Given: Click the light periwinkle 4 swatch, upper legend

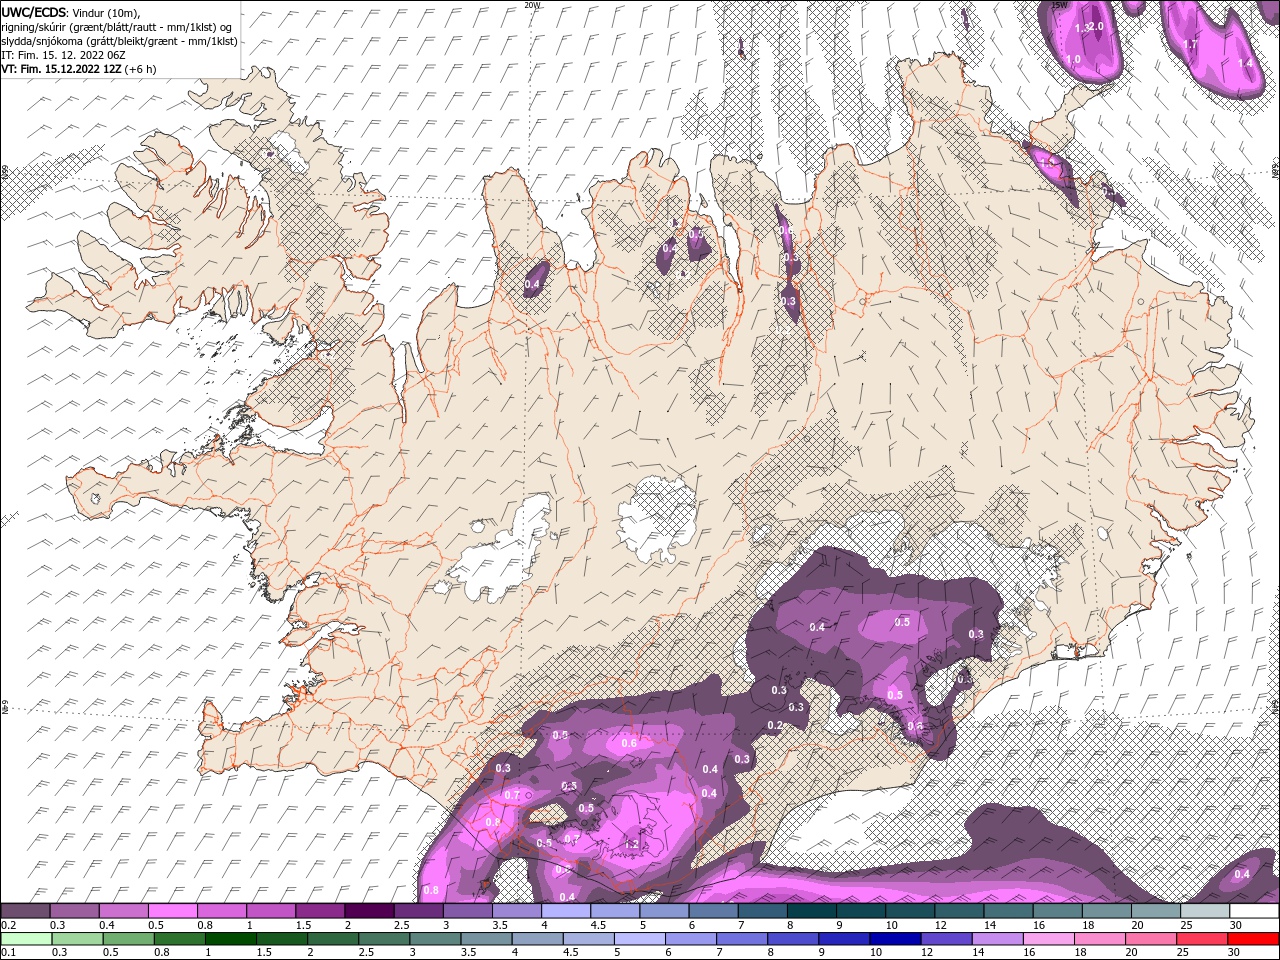Looking at the screenshot, I should pyautogui.click(x=566, y=911).
